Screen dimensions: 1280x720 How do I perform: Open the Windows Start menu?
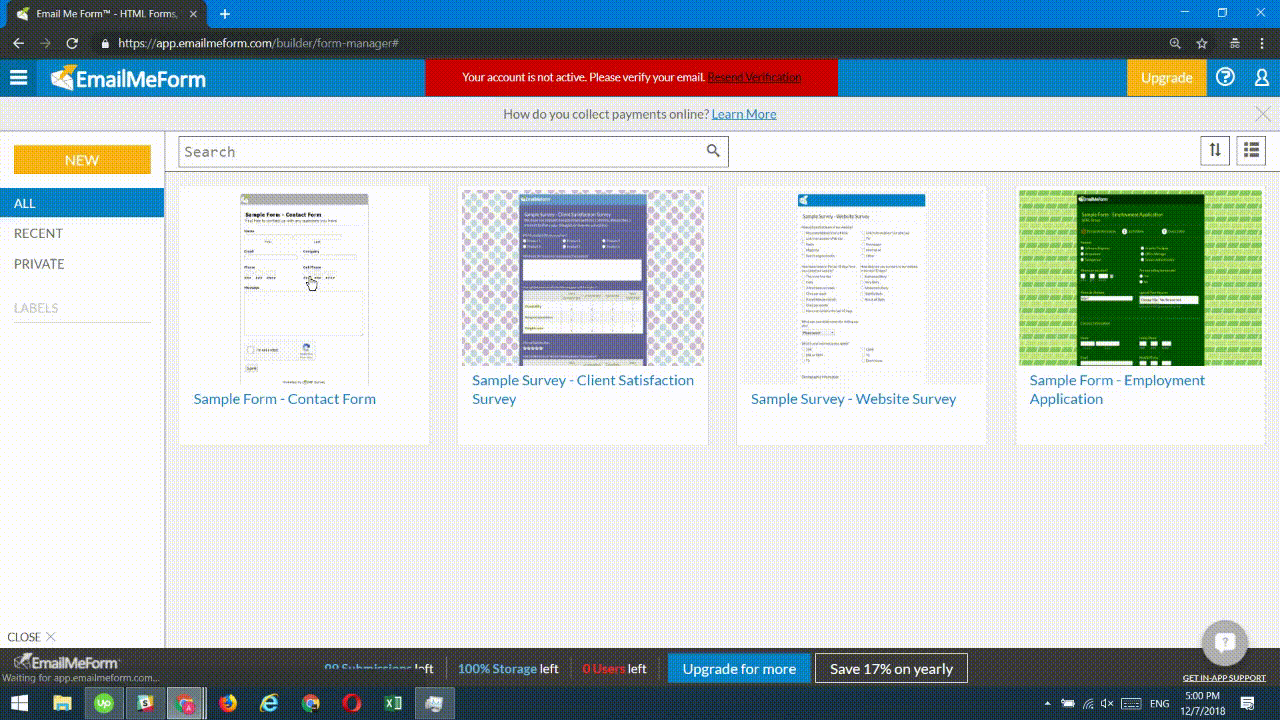tap(19, 703)
